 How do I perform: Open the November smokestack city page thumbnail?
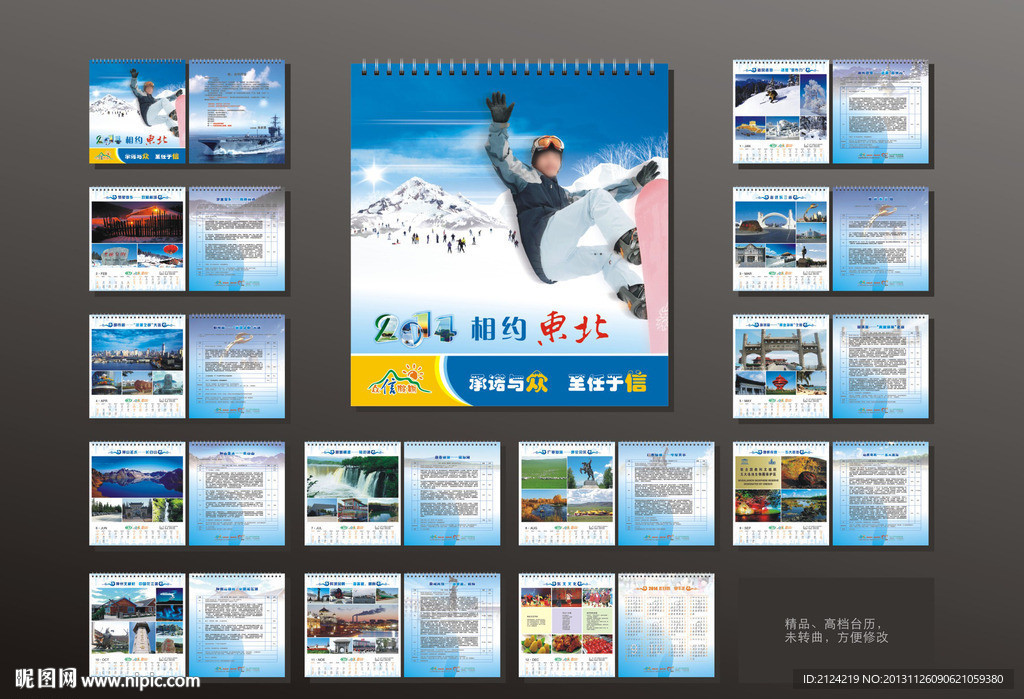coord(353,626)
